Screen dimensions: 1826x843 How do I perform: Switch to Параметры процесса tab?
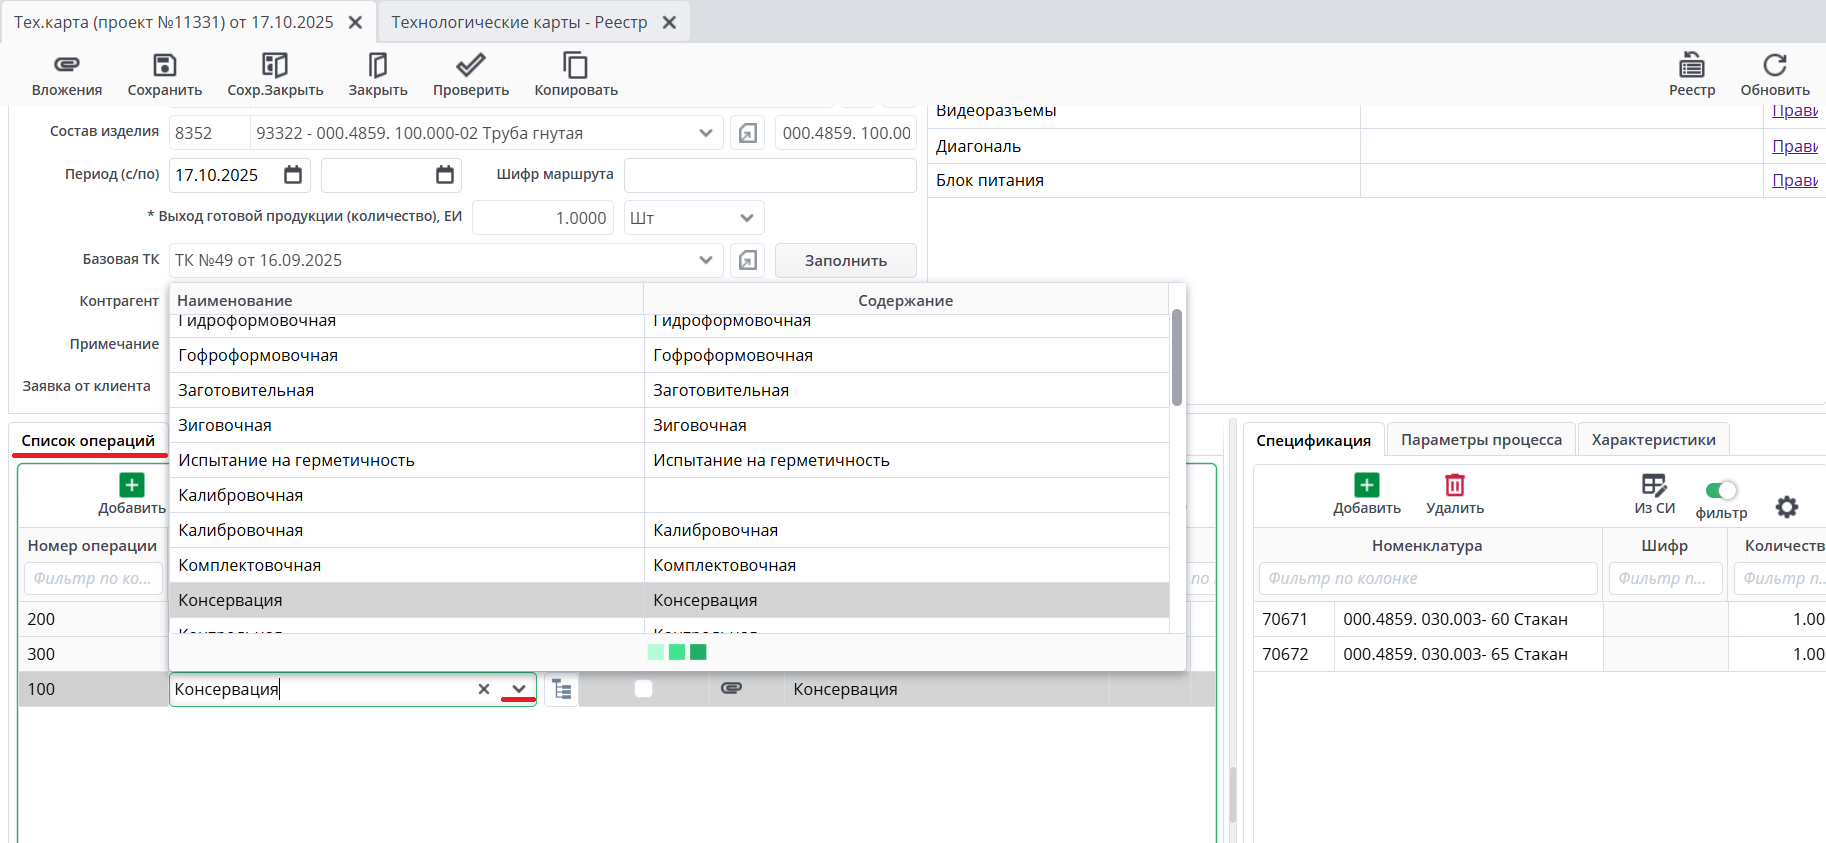1480,440
